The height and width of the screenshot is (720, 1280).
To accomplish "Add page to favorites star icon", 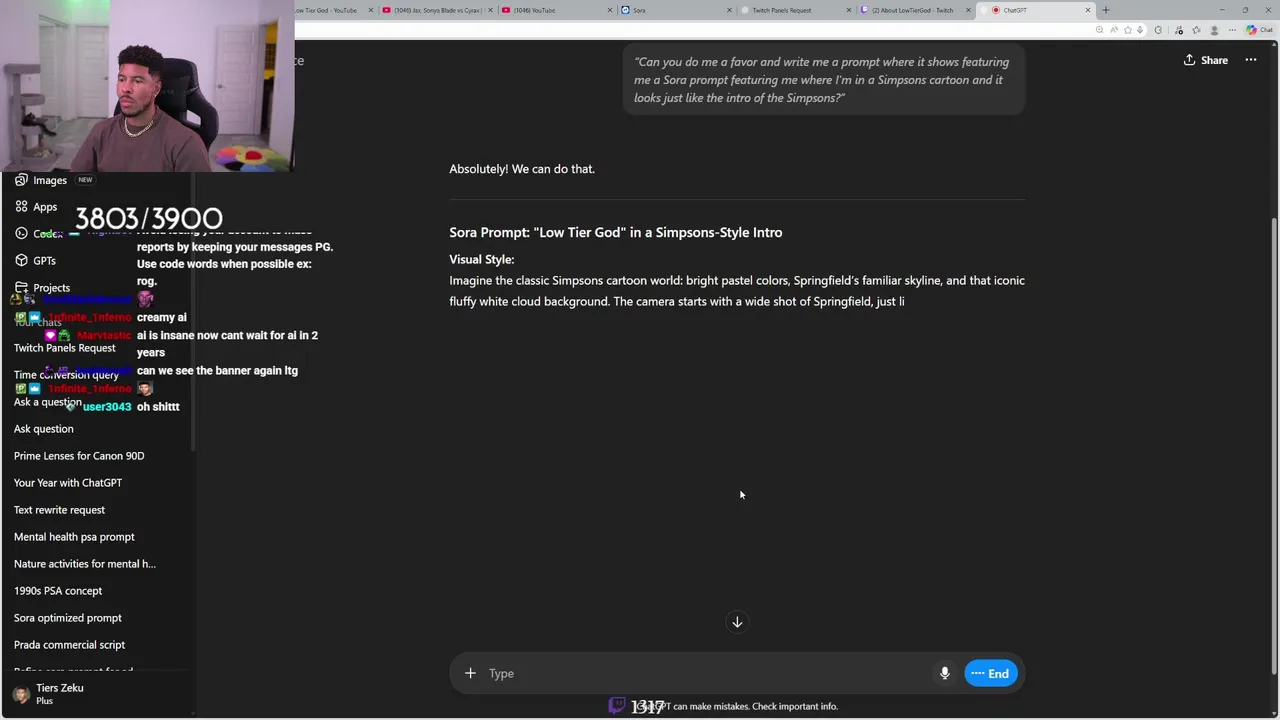I will coord(1128,30).
